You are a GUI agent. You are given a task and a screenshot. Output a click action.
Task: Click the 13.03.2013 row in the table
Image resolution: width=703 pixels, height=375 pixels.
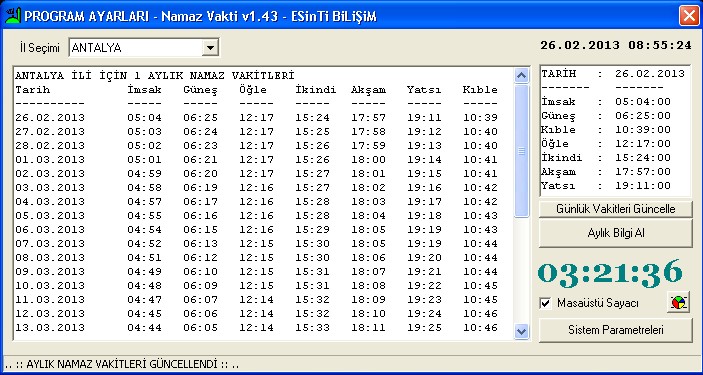256,328
